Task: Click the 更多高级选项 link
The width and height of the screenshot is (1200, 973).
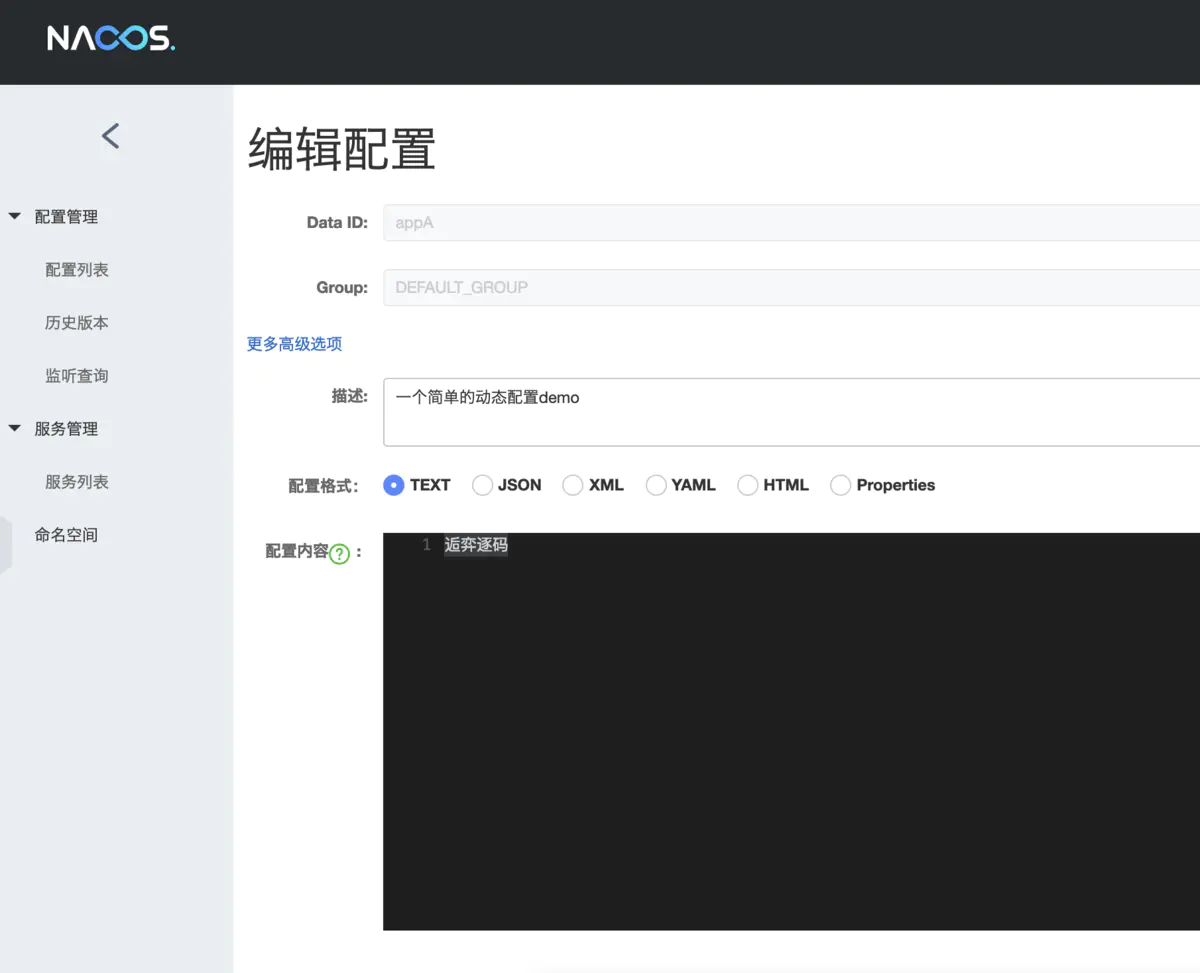Action: pos(295,343)
